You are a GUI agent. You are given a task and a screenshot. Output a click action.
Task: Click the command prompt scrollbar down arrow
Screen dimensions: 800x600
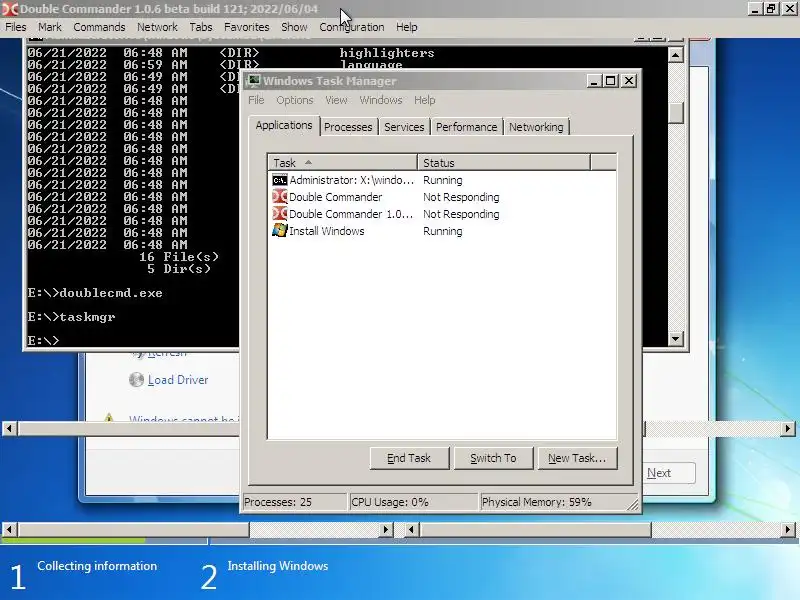(x=676, y=338)
